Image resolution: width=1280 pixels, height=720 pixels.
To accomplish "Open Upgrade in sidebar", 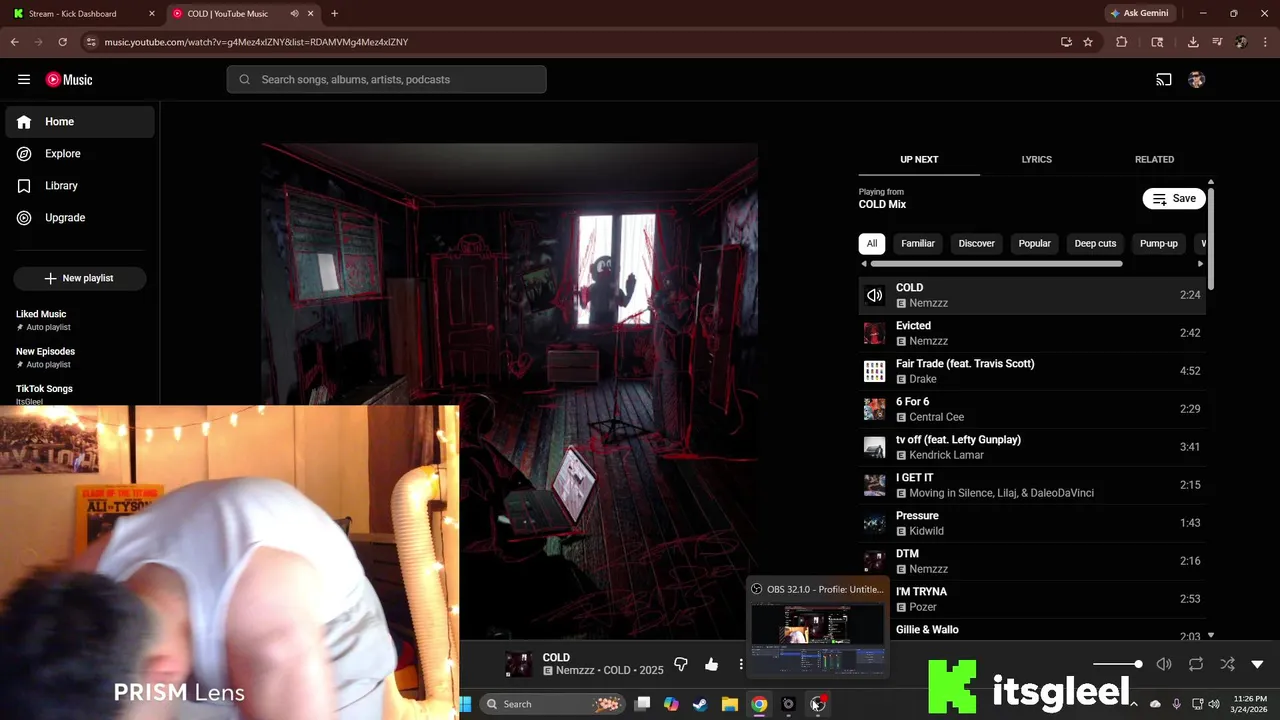I will (80, 218).
